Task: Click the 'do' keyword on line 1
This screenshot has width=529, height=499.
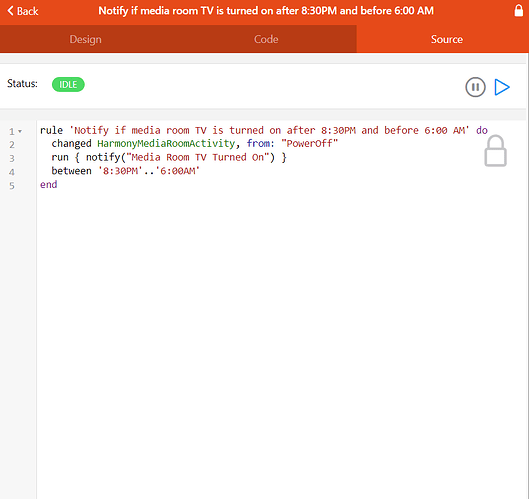Action: [482, 130]
